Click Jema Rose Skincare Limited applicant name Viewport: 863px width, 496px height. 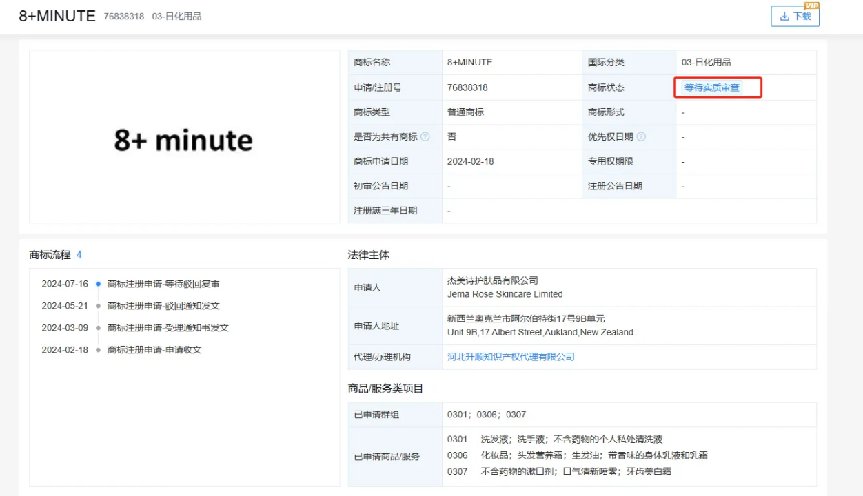pyautogui.click(x=505, y=294)
